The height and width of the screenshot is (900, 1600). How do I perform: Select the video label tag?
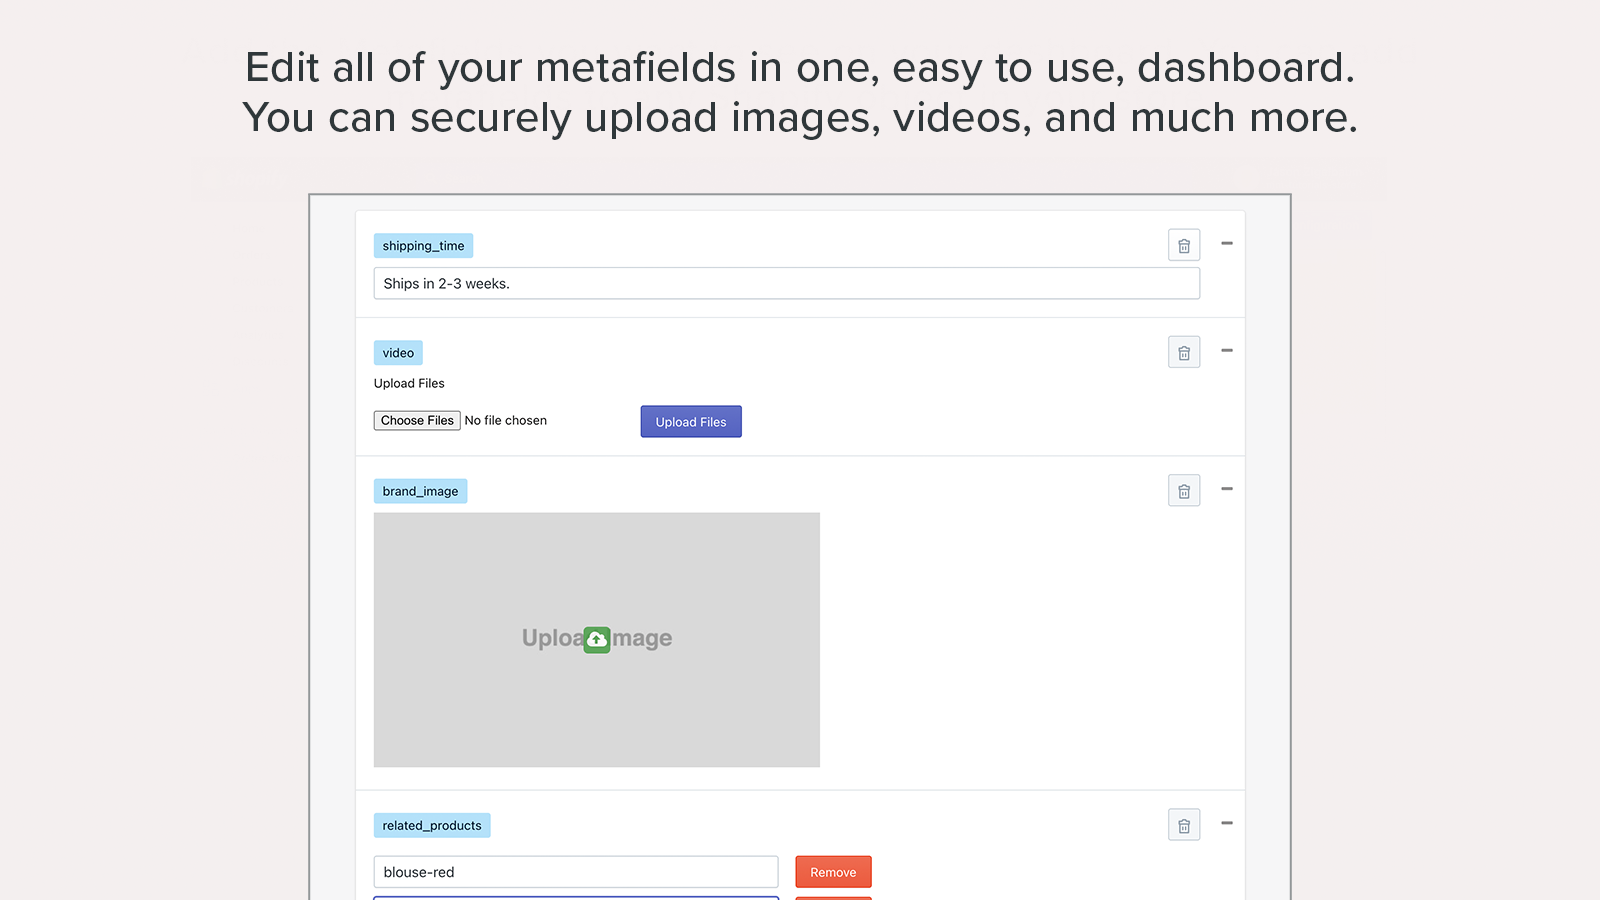point(397,352)
